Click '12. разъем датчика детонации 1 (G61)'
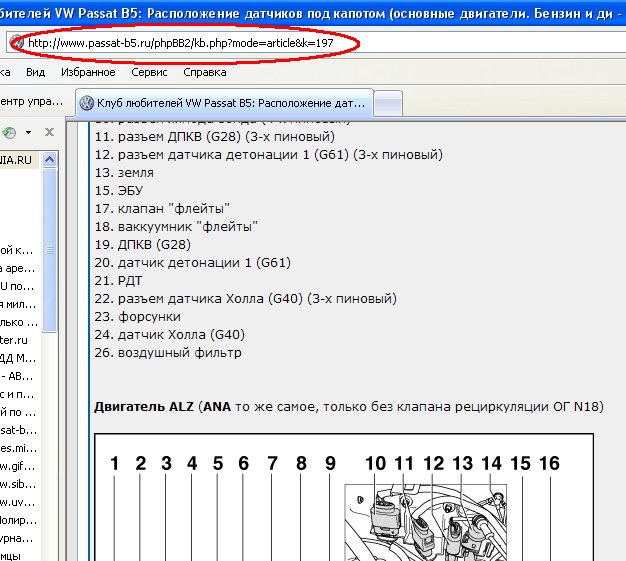Viewport: 626px width, 561px height. pyautogui.click(x=269, y=155)
